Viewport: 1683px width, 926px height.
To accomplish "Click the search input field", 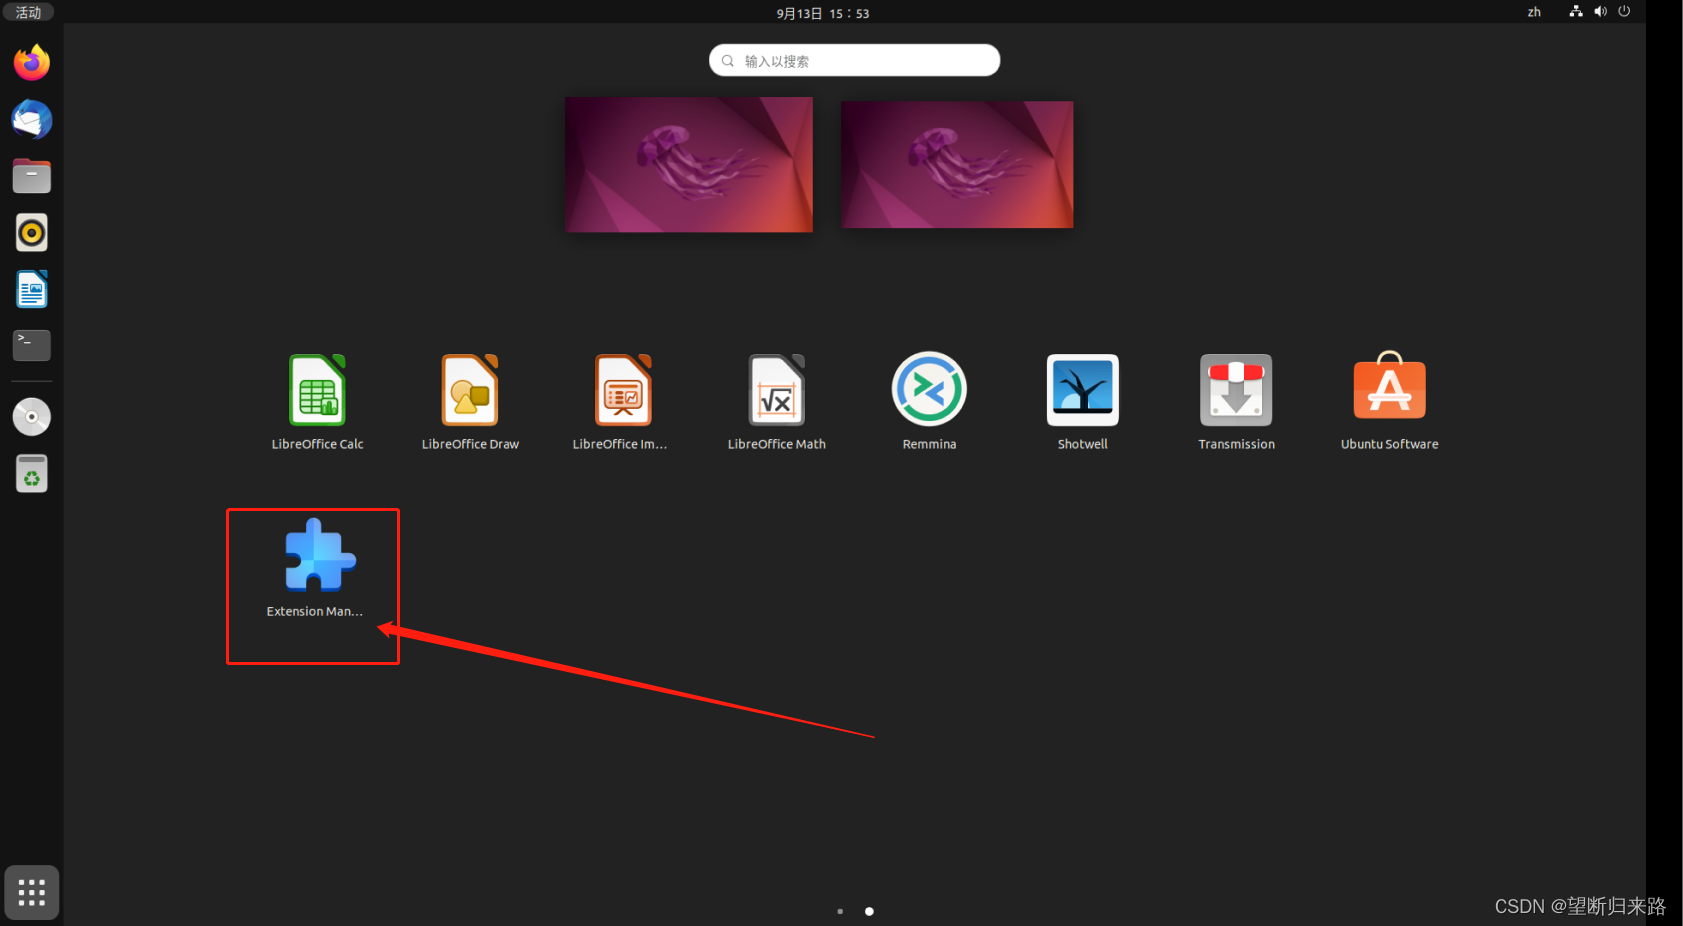I will point(855,60).
